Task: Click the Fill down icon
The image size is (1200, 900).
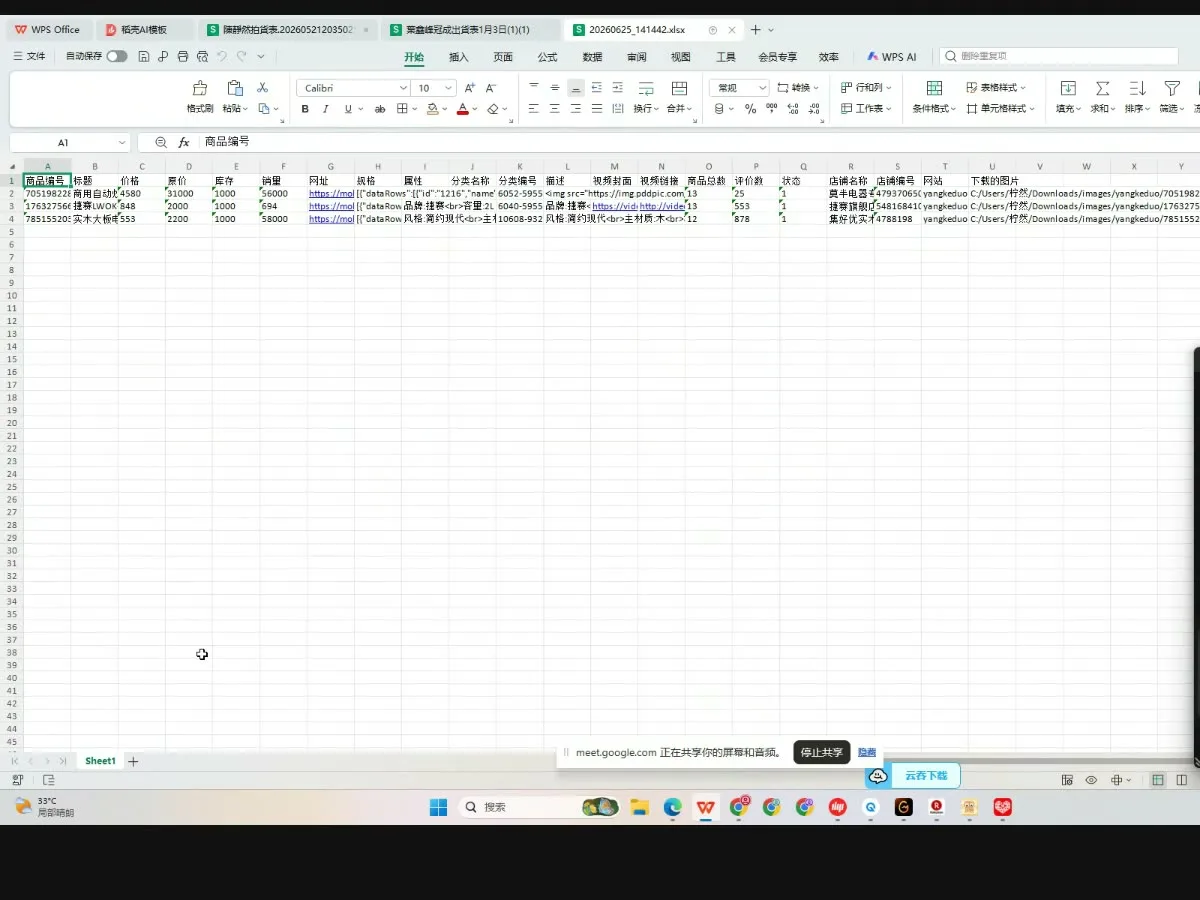Action: pos(1068,88)
